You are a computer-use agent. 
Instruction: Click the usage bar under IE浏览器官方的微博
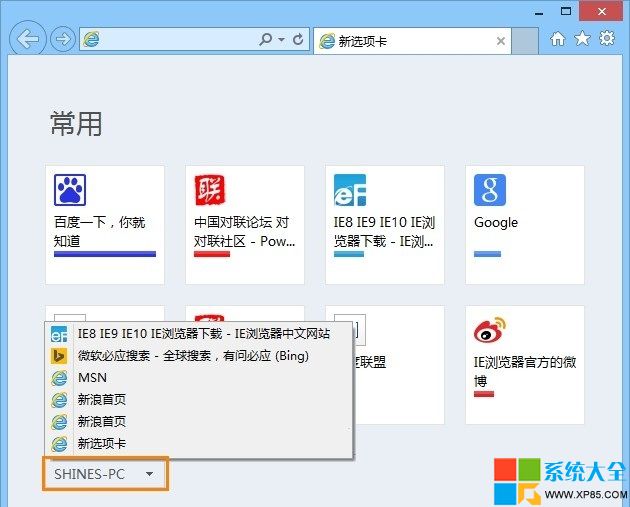point(484,394)
